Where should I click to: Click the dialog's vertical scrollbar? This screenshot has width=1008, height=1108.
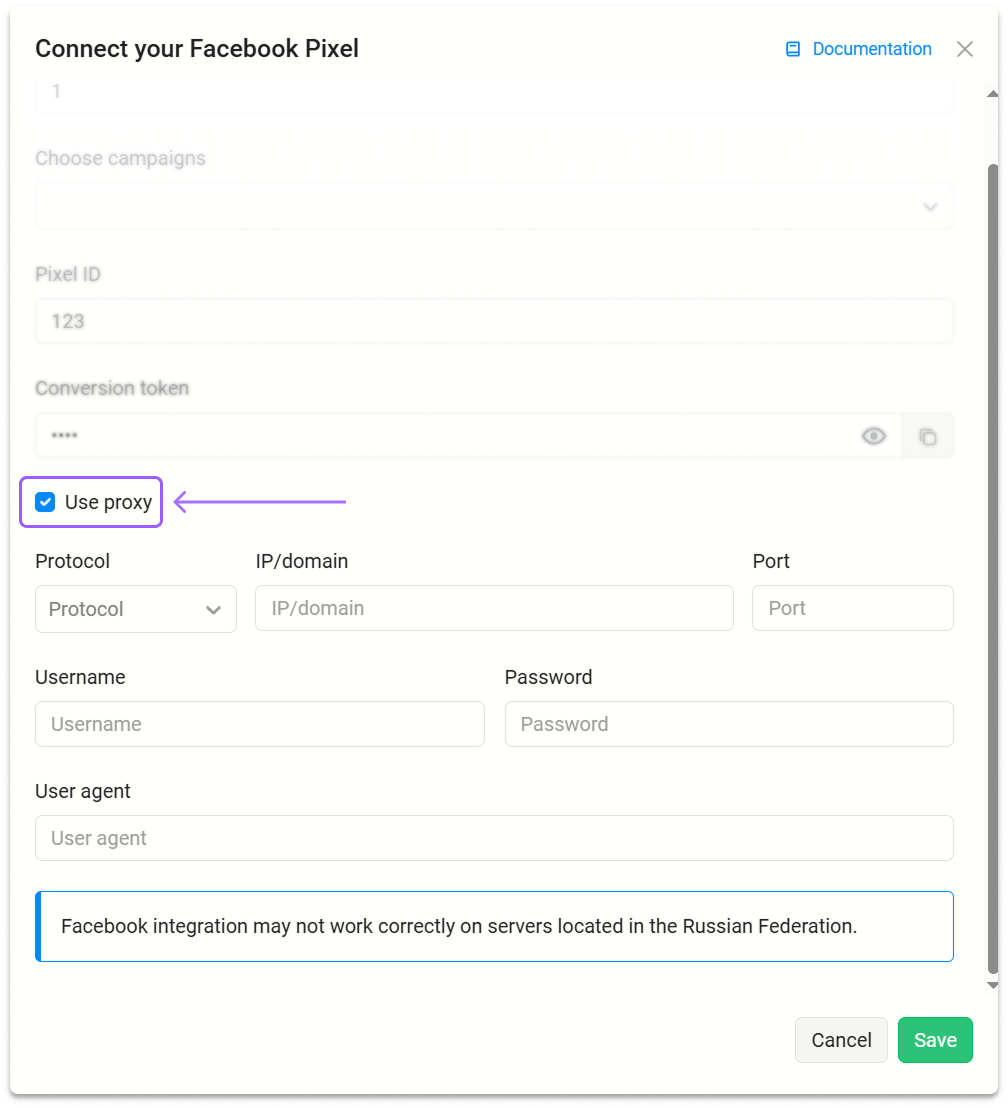pos(992,560)
